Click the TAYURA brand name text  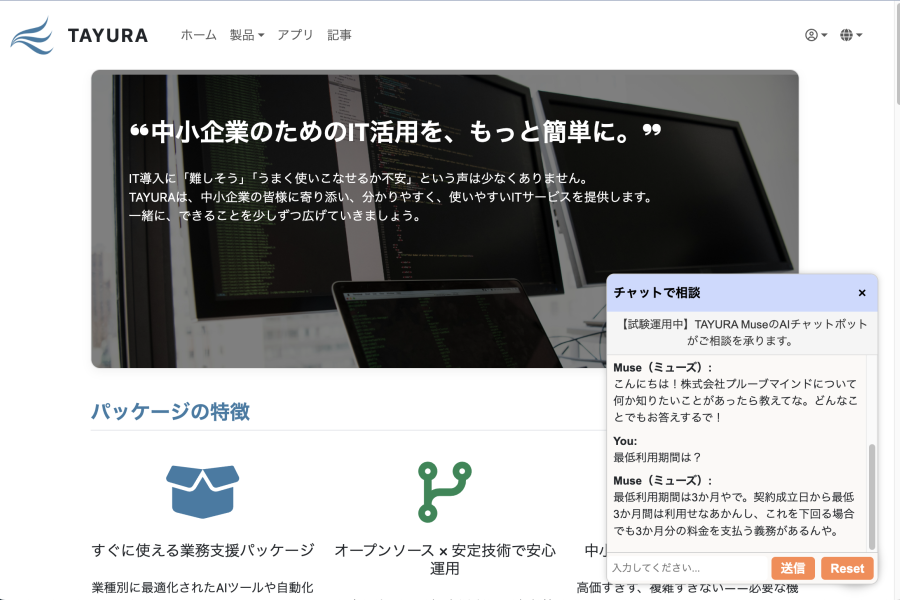pos(108,36)
